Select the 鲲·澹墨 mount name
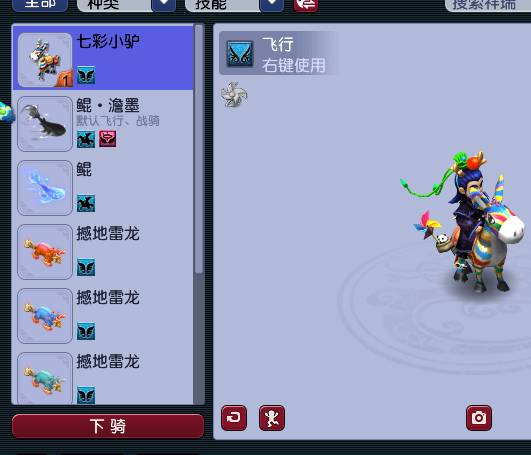The height and width of the screenshot is (455, 531). 108,105
